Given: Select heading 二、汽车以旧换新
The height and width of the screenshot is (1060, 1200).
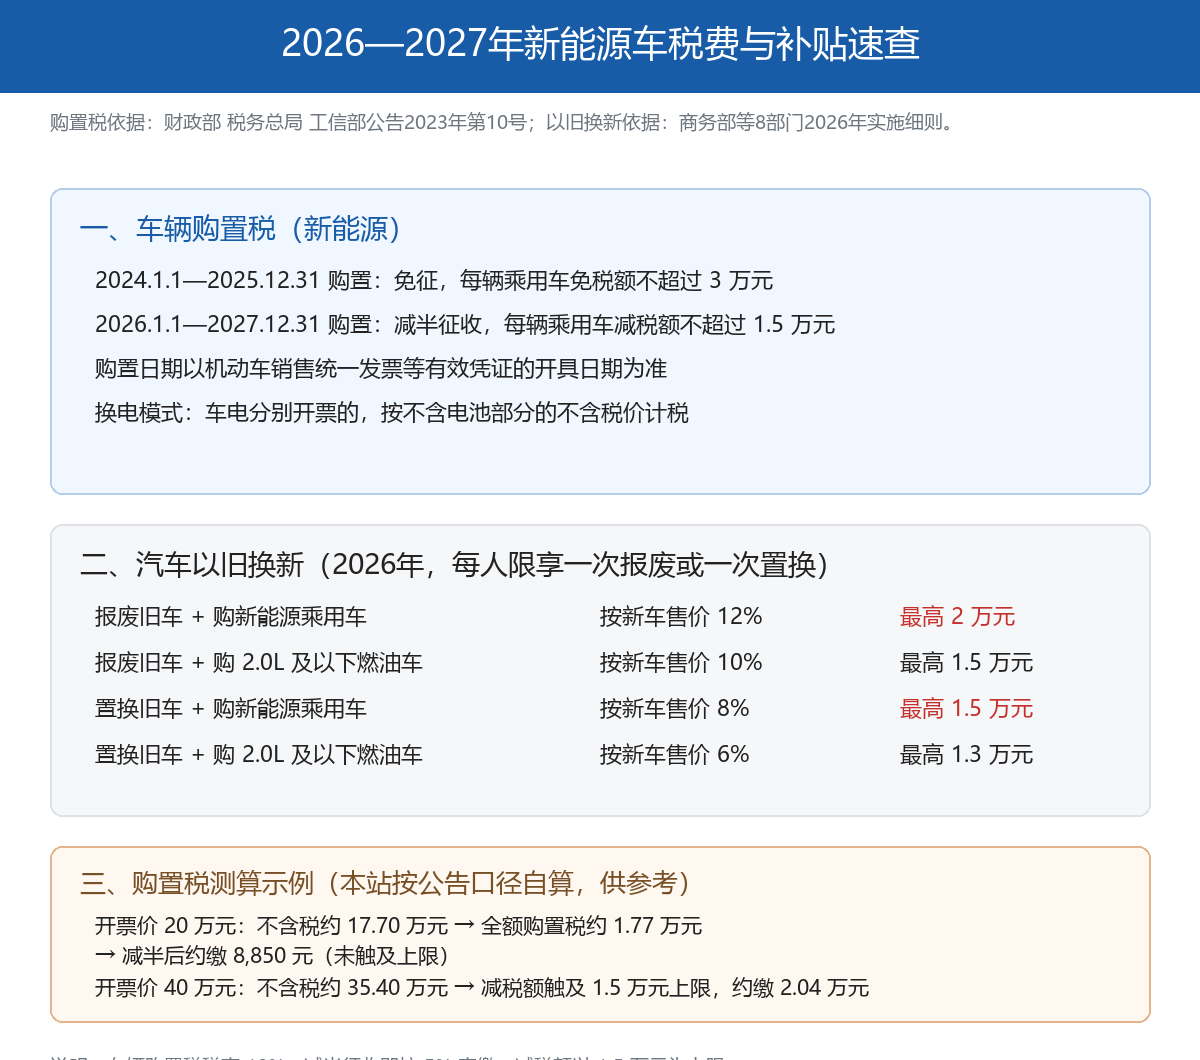Looking at the screenshot, I should 454,565.
